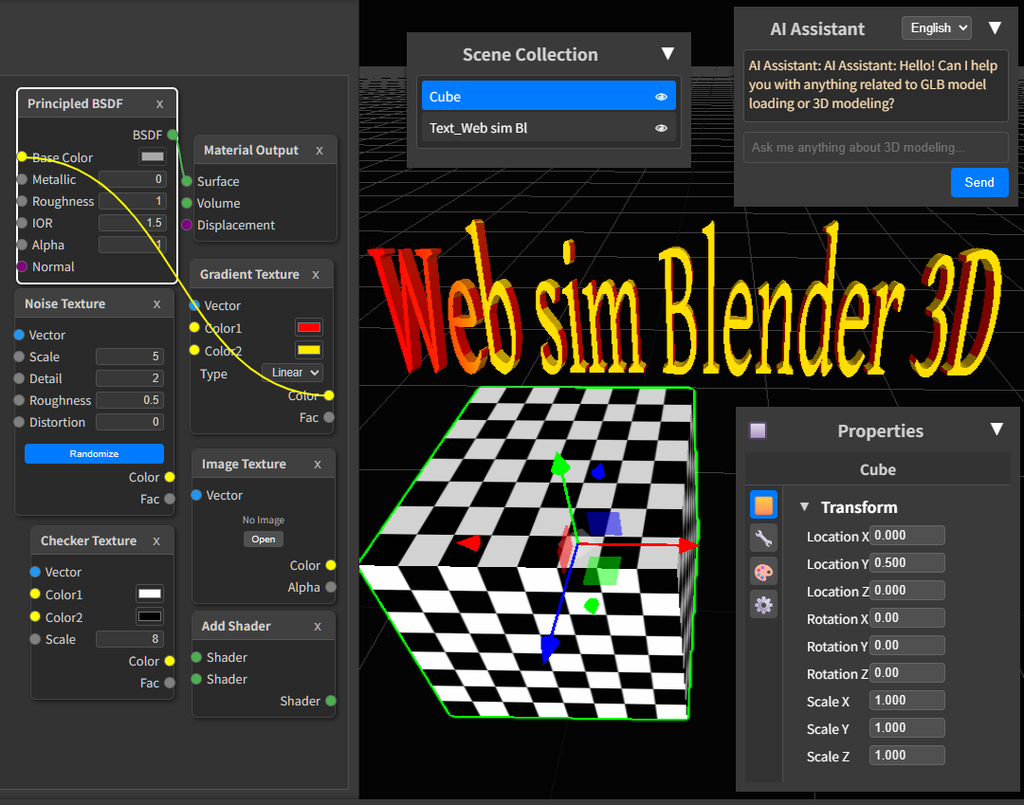Click the Randomize button in Noise Texture
Viewport: 1024px width, 805px height.
[x=94, y=454]
